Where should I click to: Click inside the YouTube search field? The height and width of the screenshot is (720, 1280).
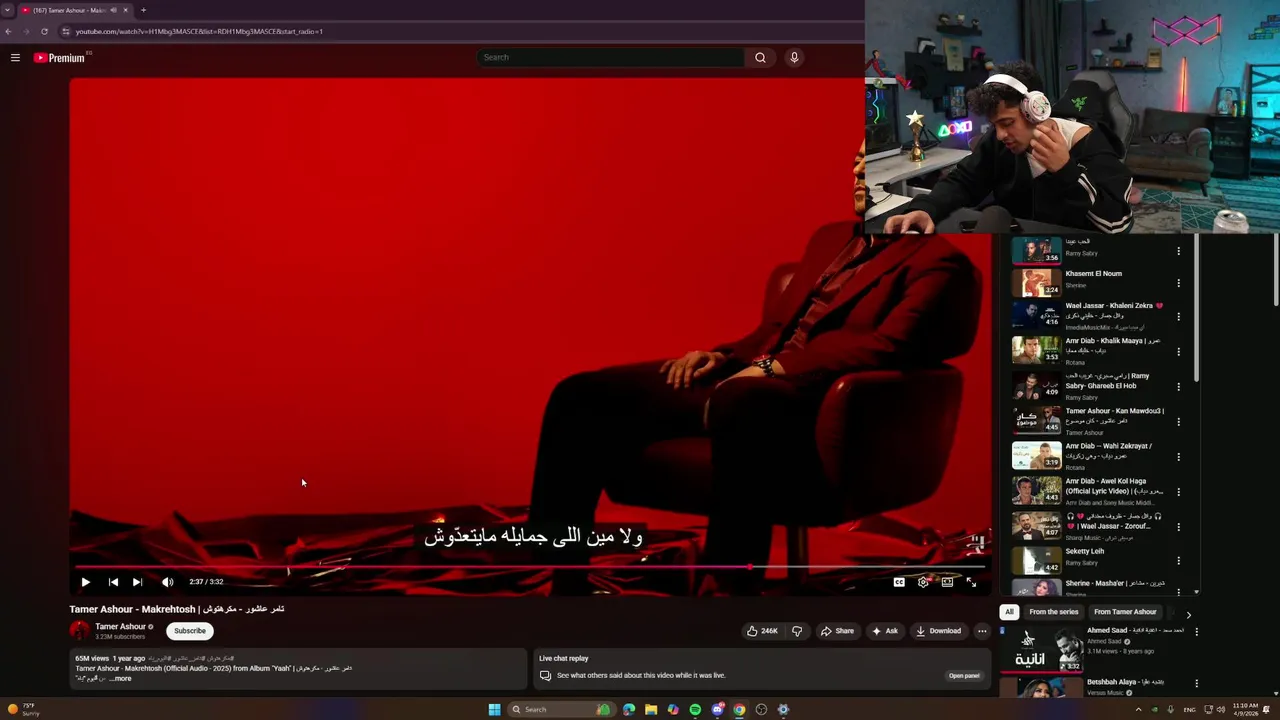(x=610, y=57)
